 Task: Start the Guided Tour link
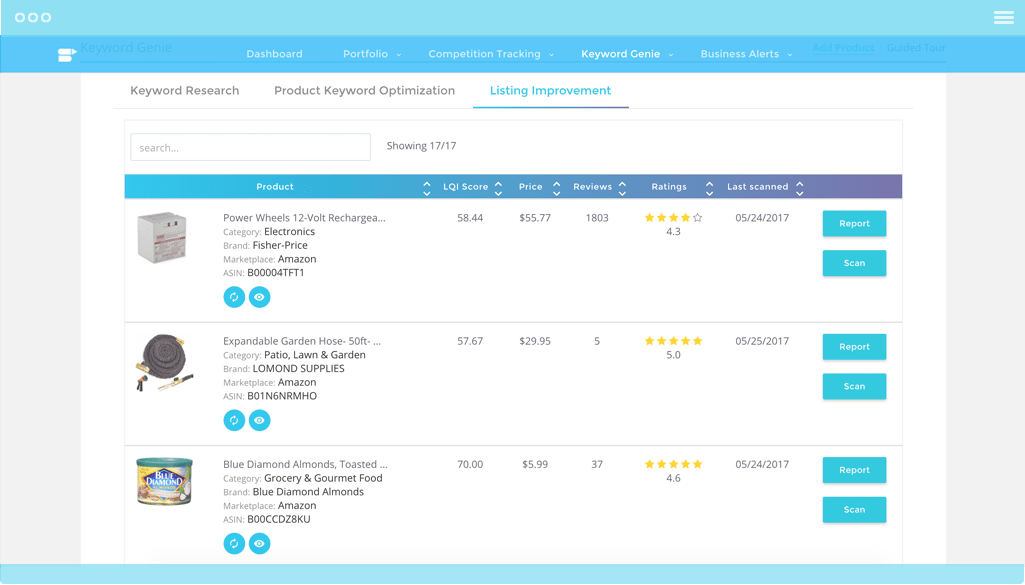[916, 48]
